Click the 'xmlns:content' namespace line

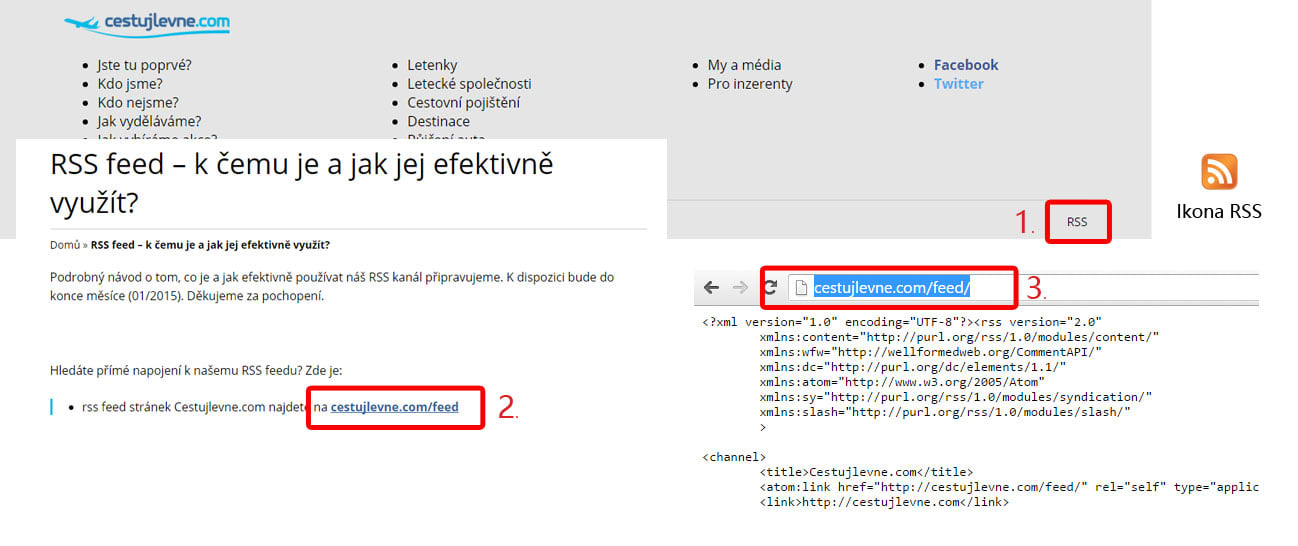point(960,337)
